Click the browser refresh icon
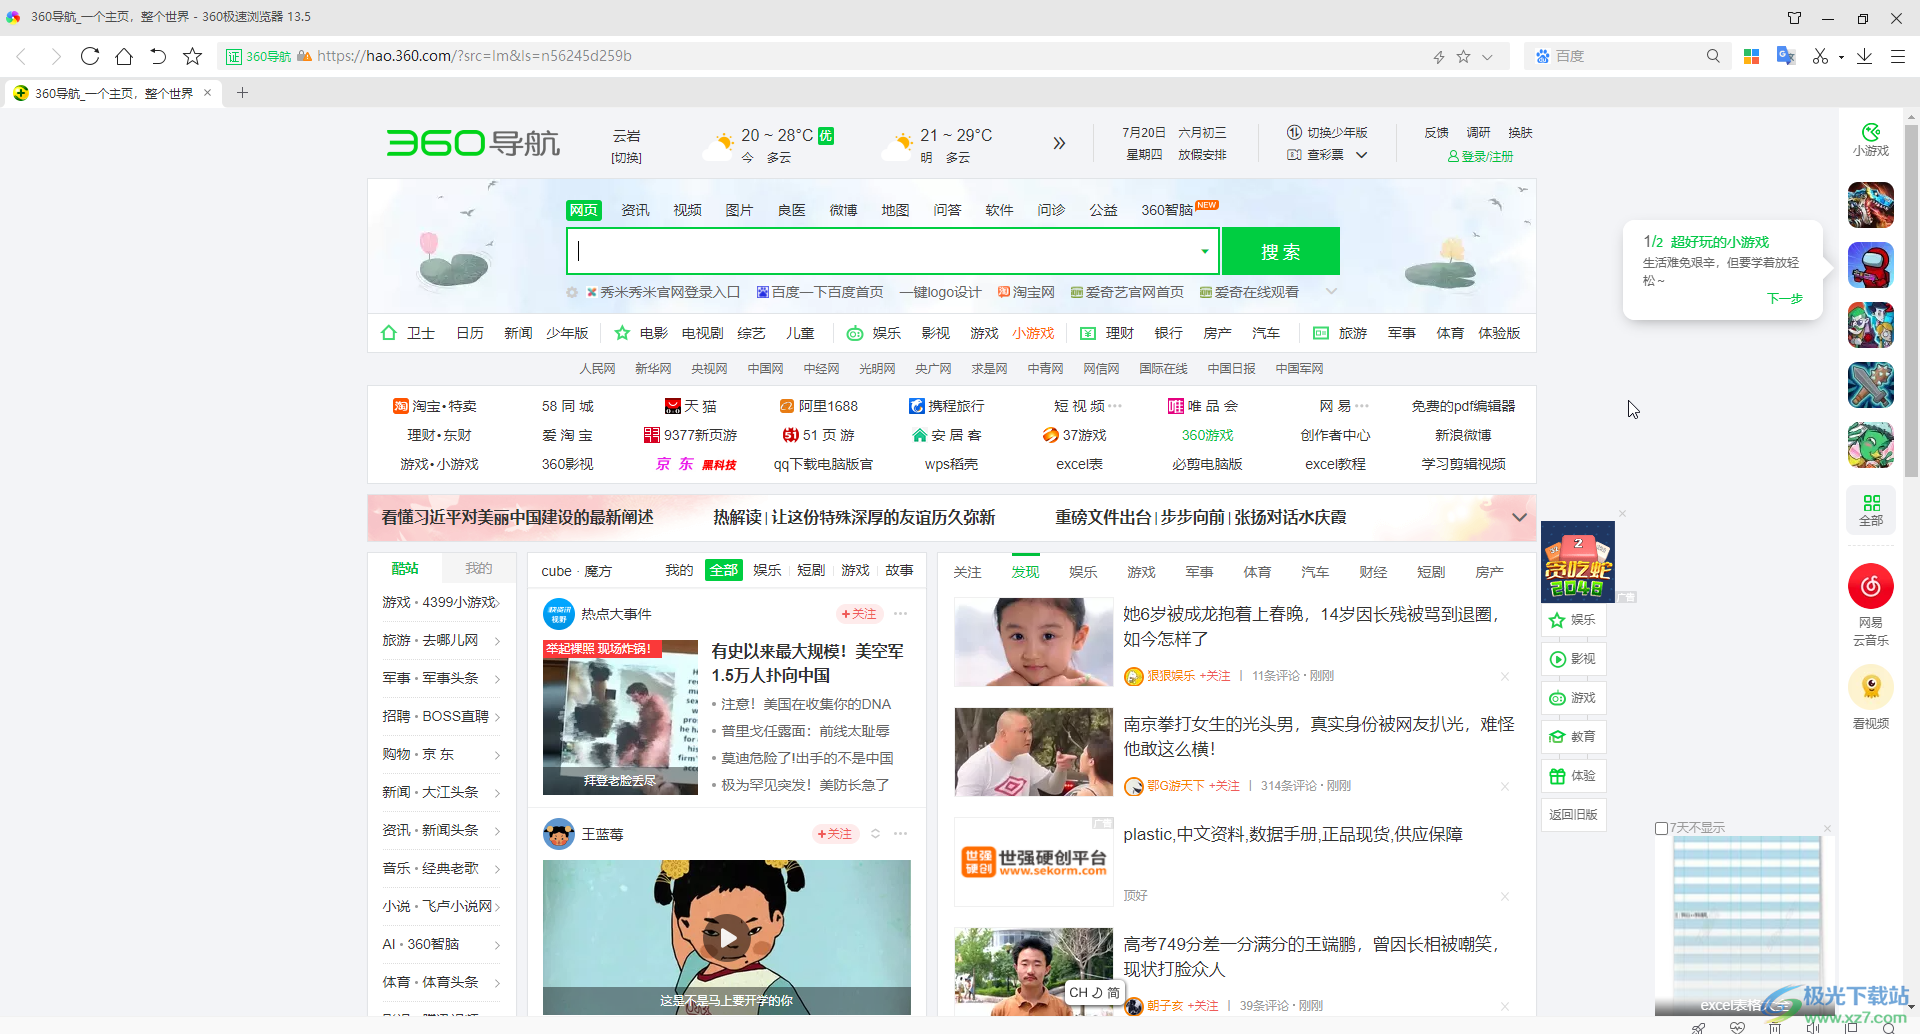 point(90,56)
